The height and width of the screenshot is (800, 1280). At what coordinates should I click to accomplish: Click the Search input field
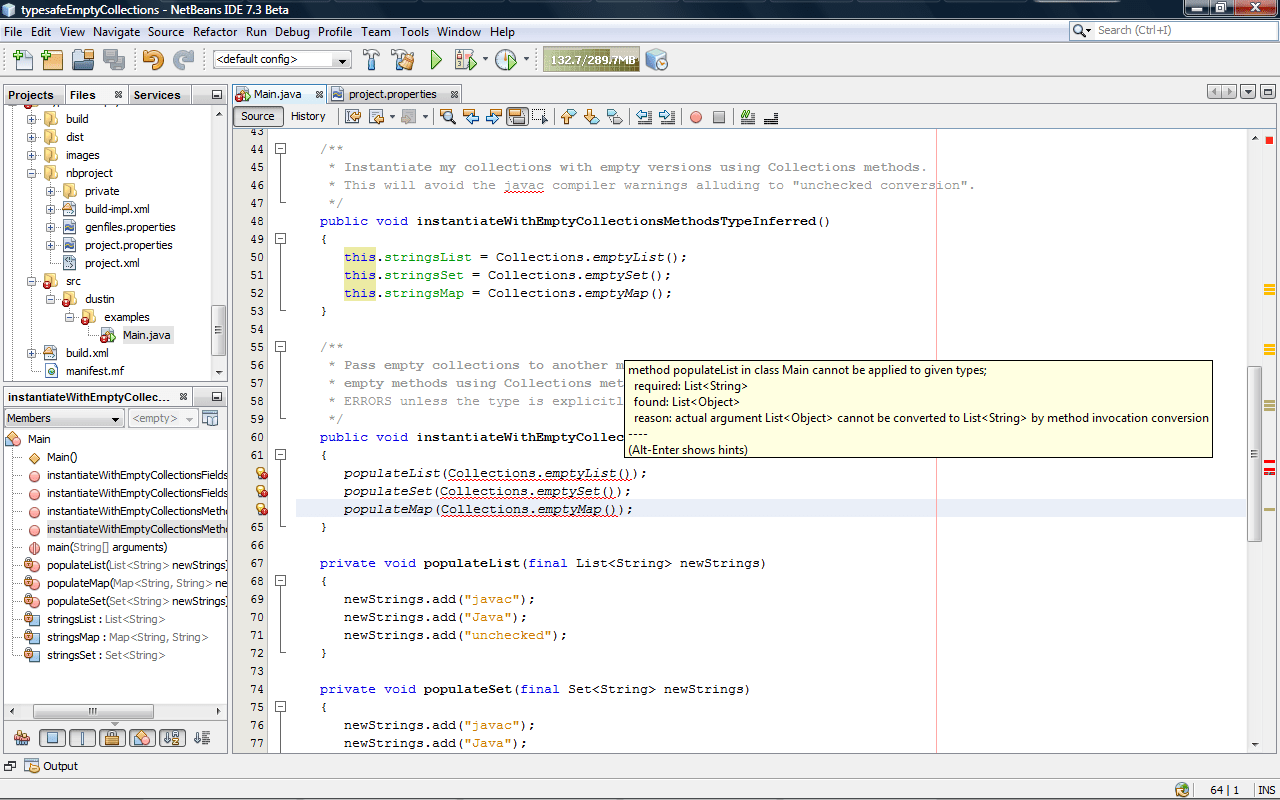point(1180,31)
